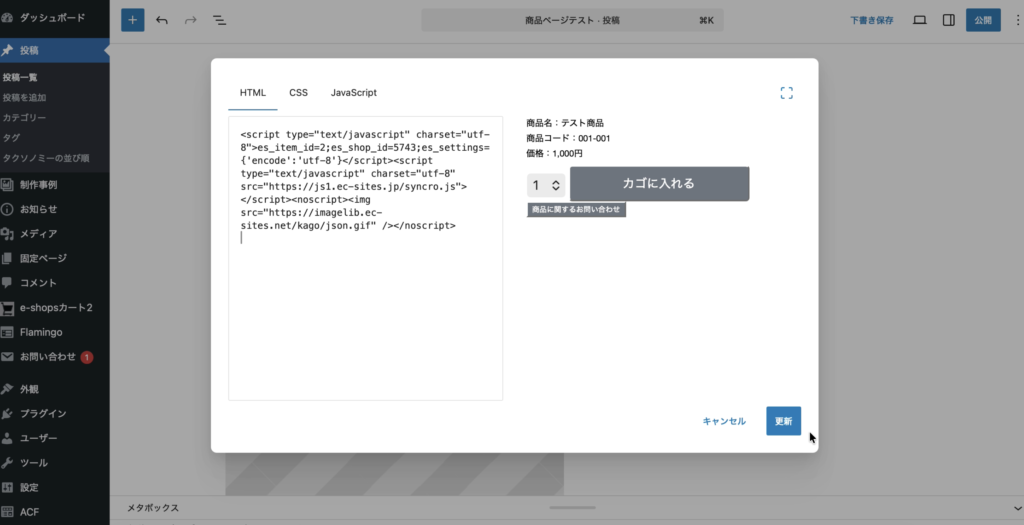Viewport: 1024px width, 525px height.
Task: Click the blue block inserter plus button
Action: [x=133, y=20]
